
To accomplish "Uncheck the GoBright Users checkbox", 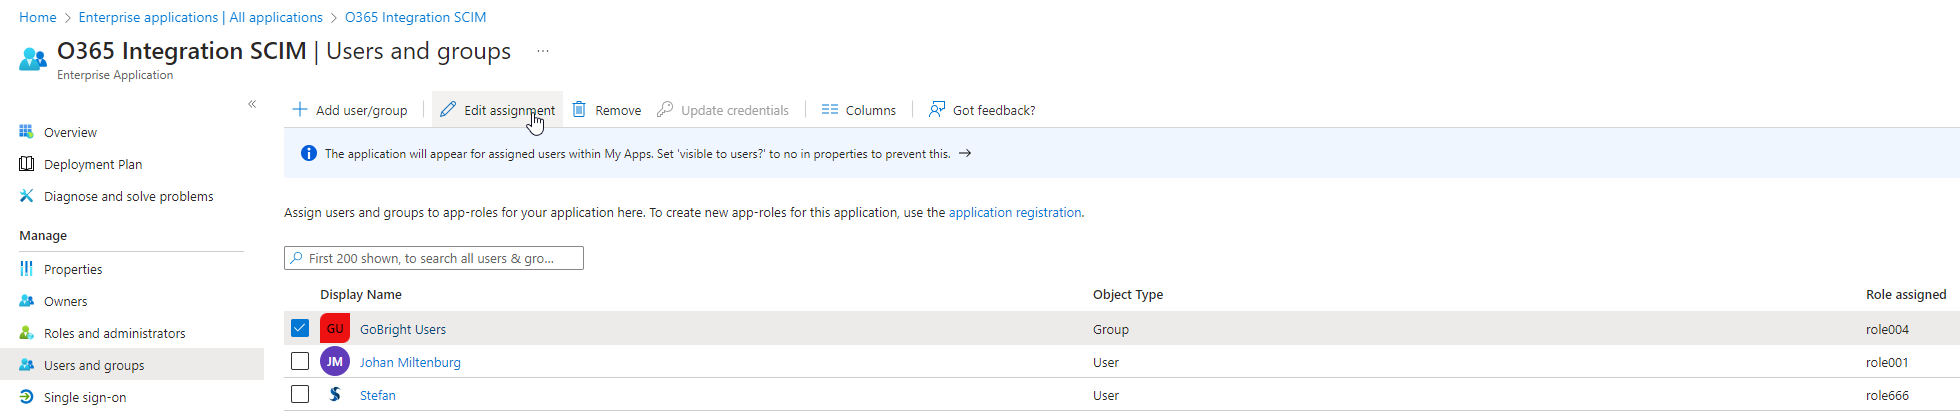I will pyautogui.click(x=300, y=328).
